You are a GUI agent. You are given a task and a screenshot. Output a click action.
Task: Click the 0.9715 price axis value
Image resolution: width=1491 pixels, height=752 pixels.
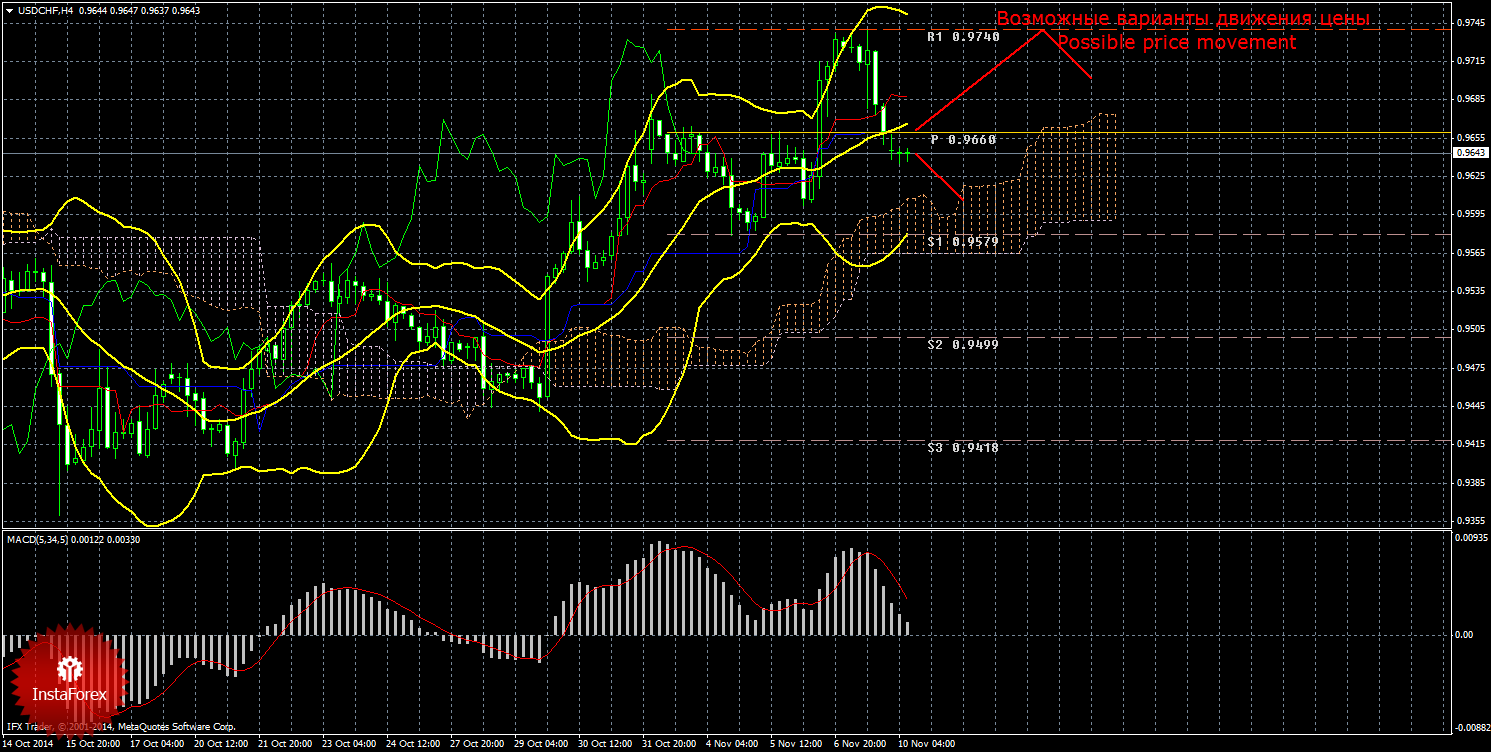coord(1469,62)
